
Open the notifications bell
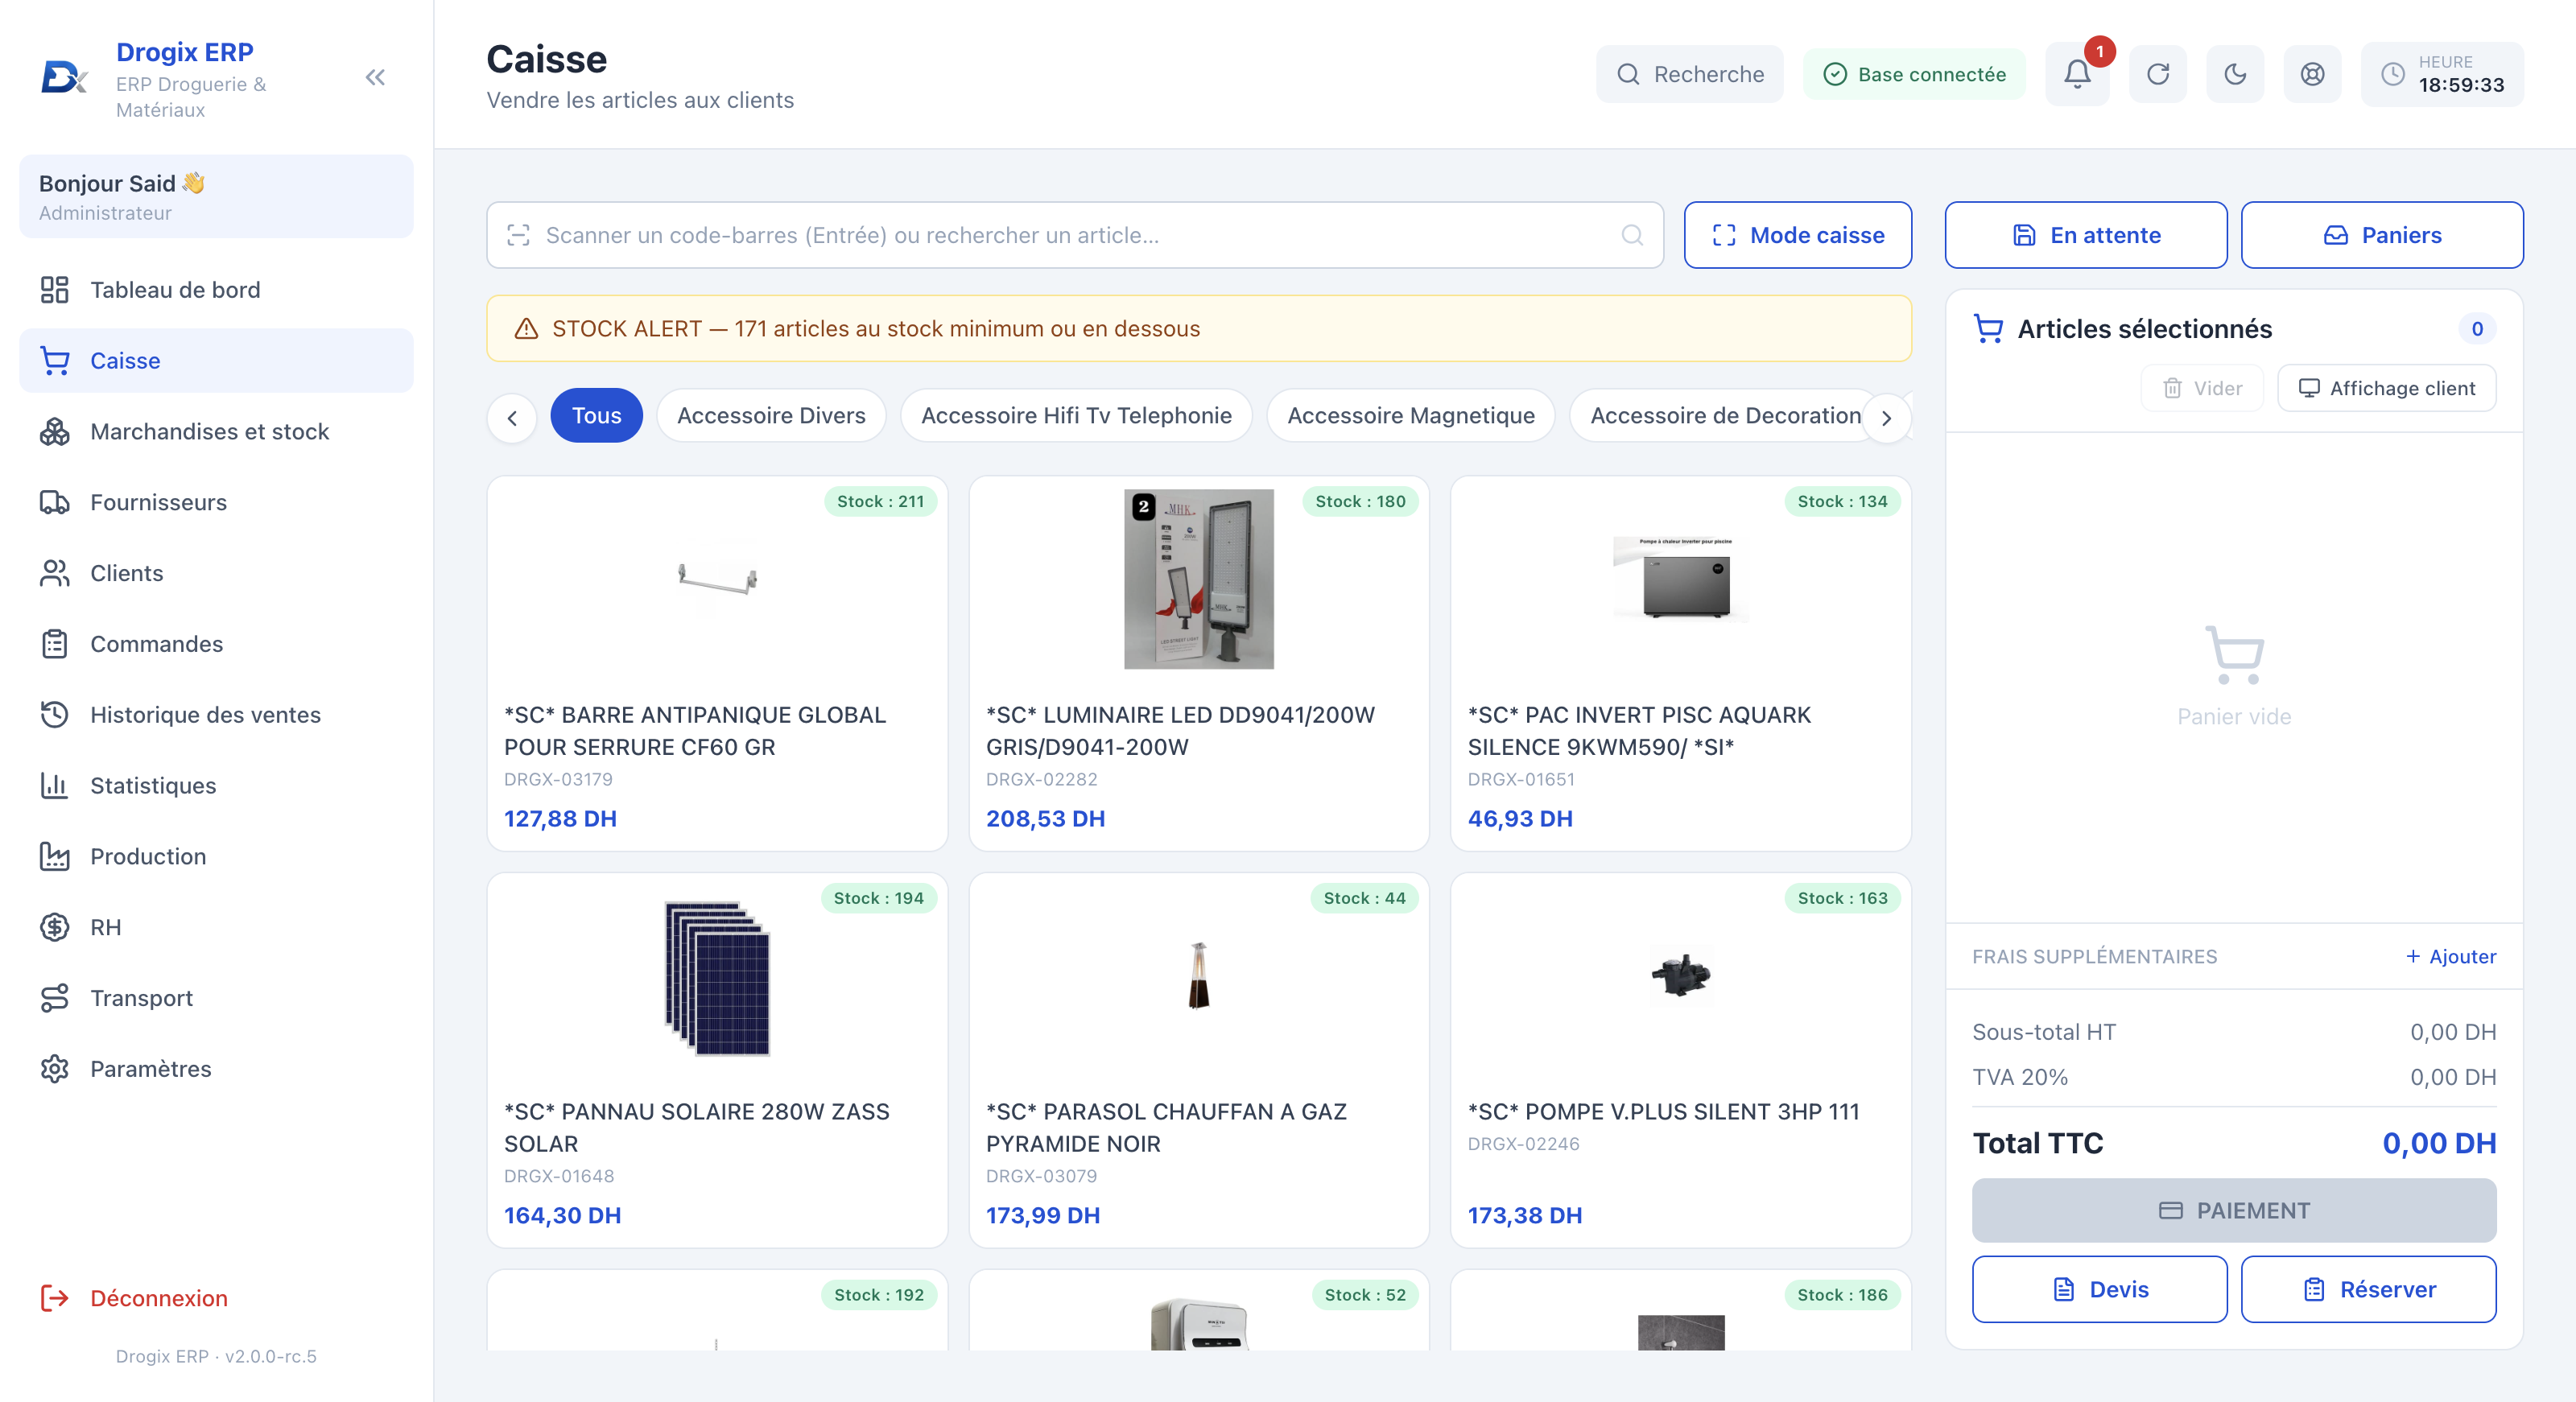pyautogui.click(x=2077, y=74)
